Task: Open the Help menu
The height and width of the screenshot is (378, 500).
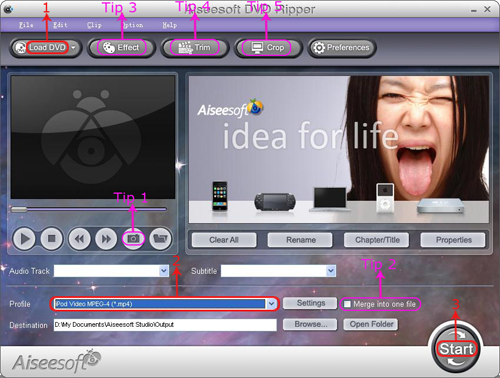Action: coord(169,25)
